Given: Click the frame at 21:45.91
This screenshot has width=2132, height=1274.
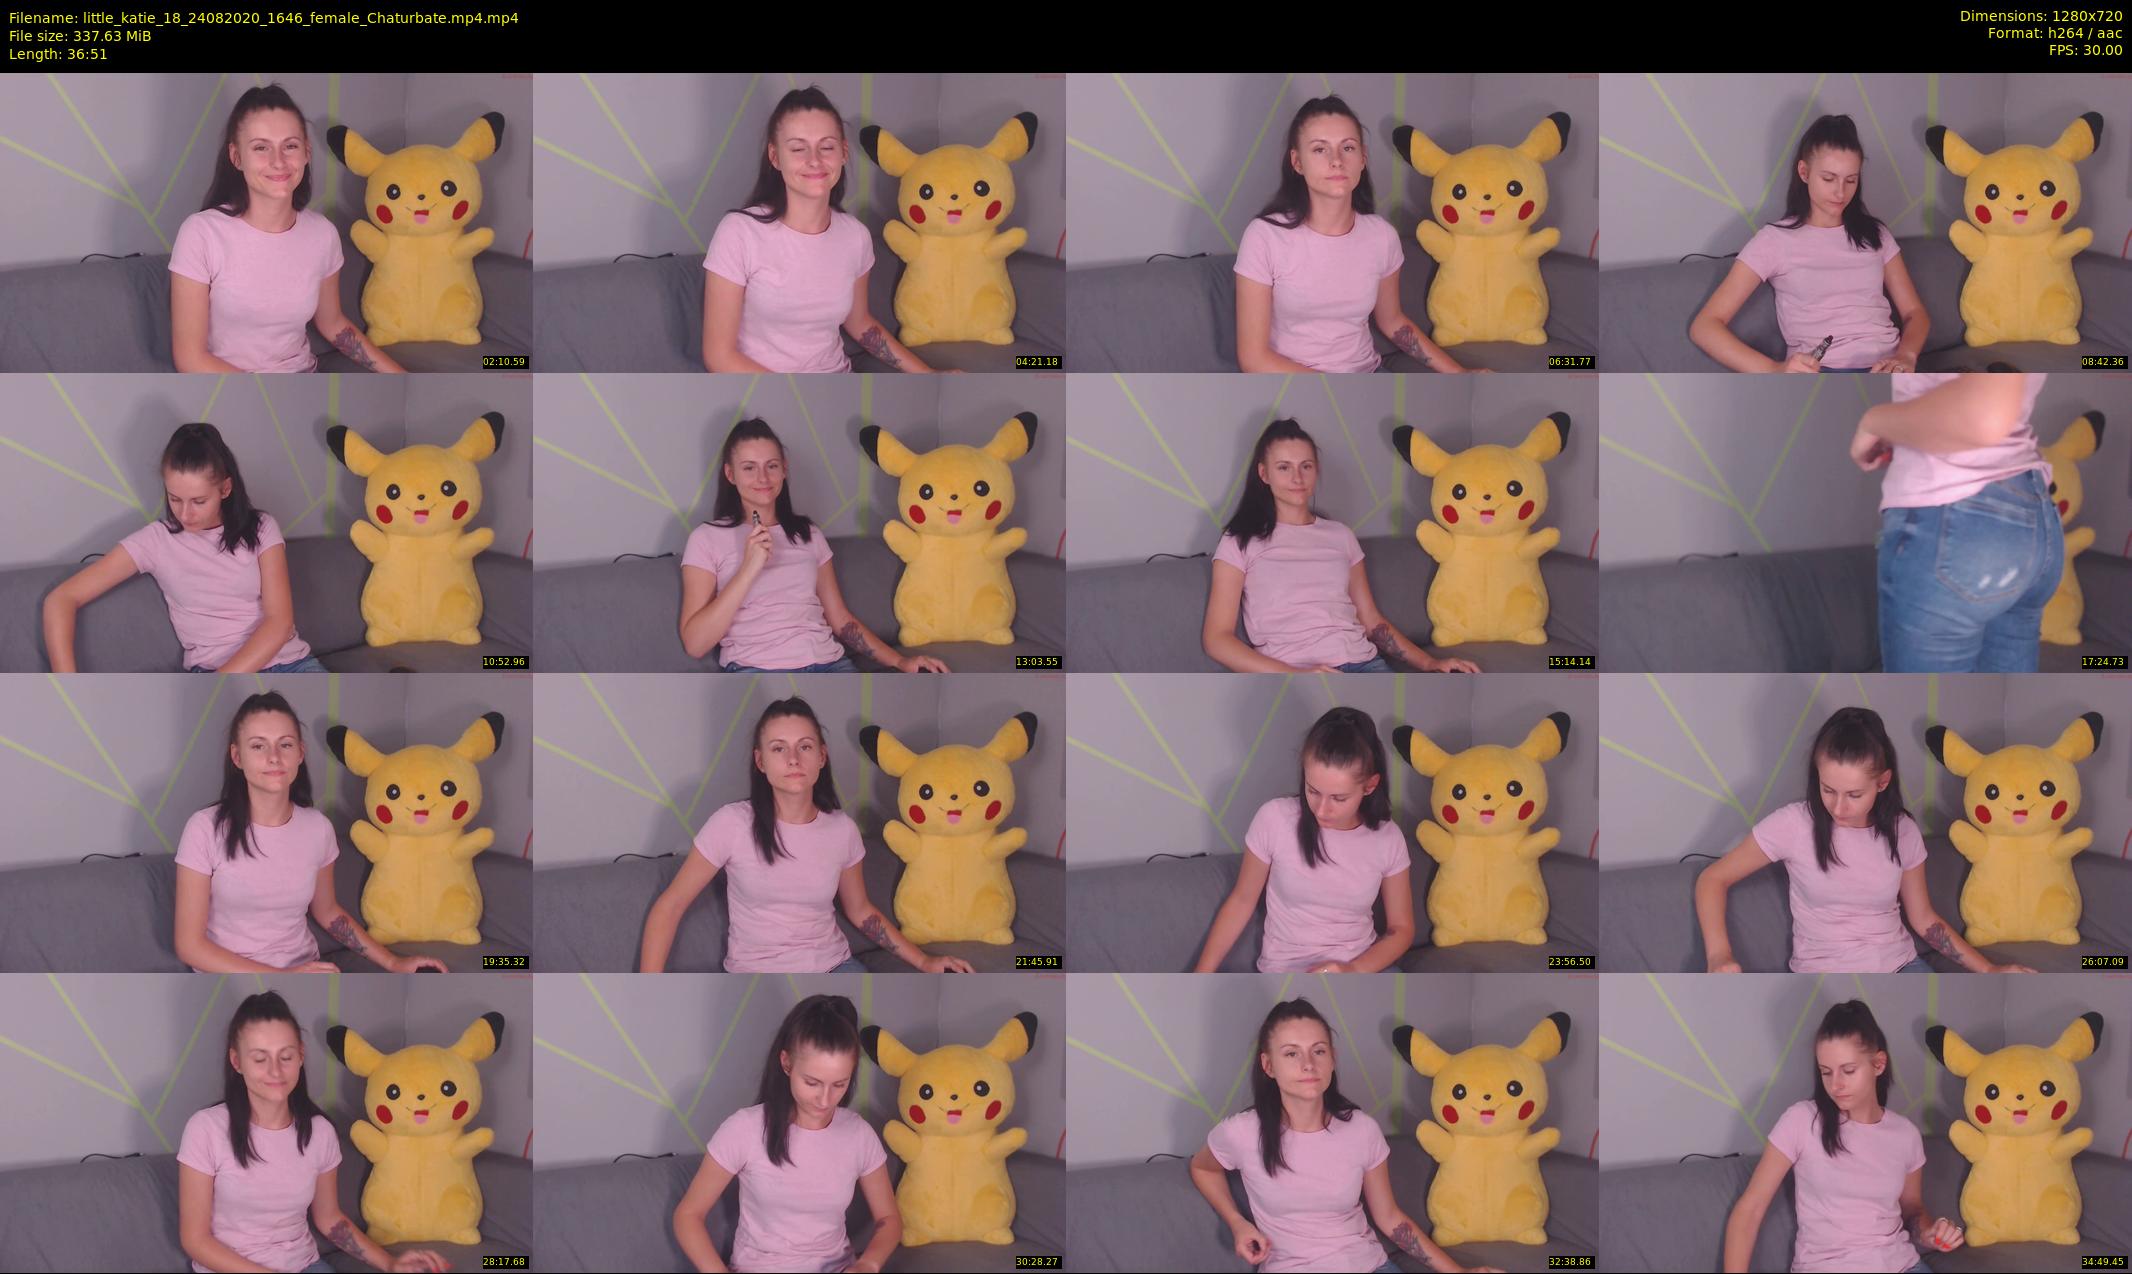Looking at the screenshot, I should click(x=799, y=822).
